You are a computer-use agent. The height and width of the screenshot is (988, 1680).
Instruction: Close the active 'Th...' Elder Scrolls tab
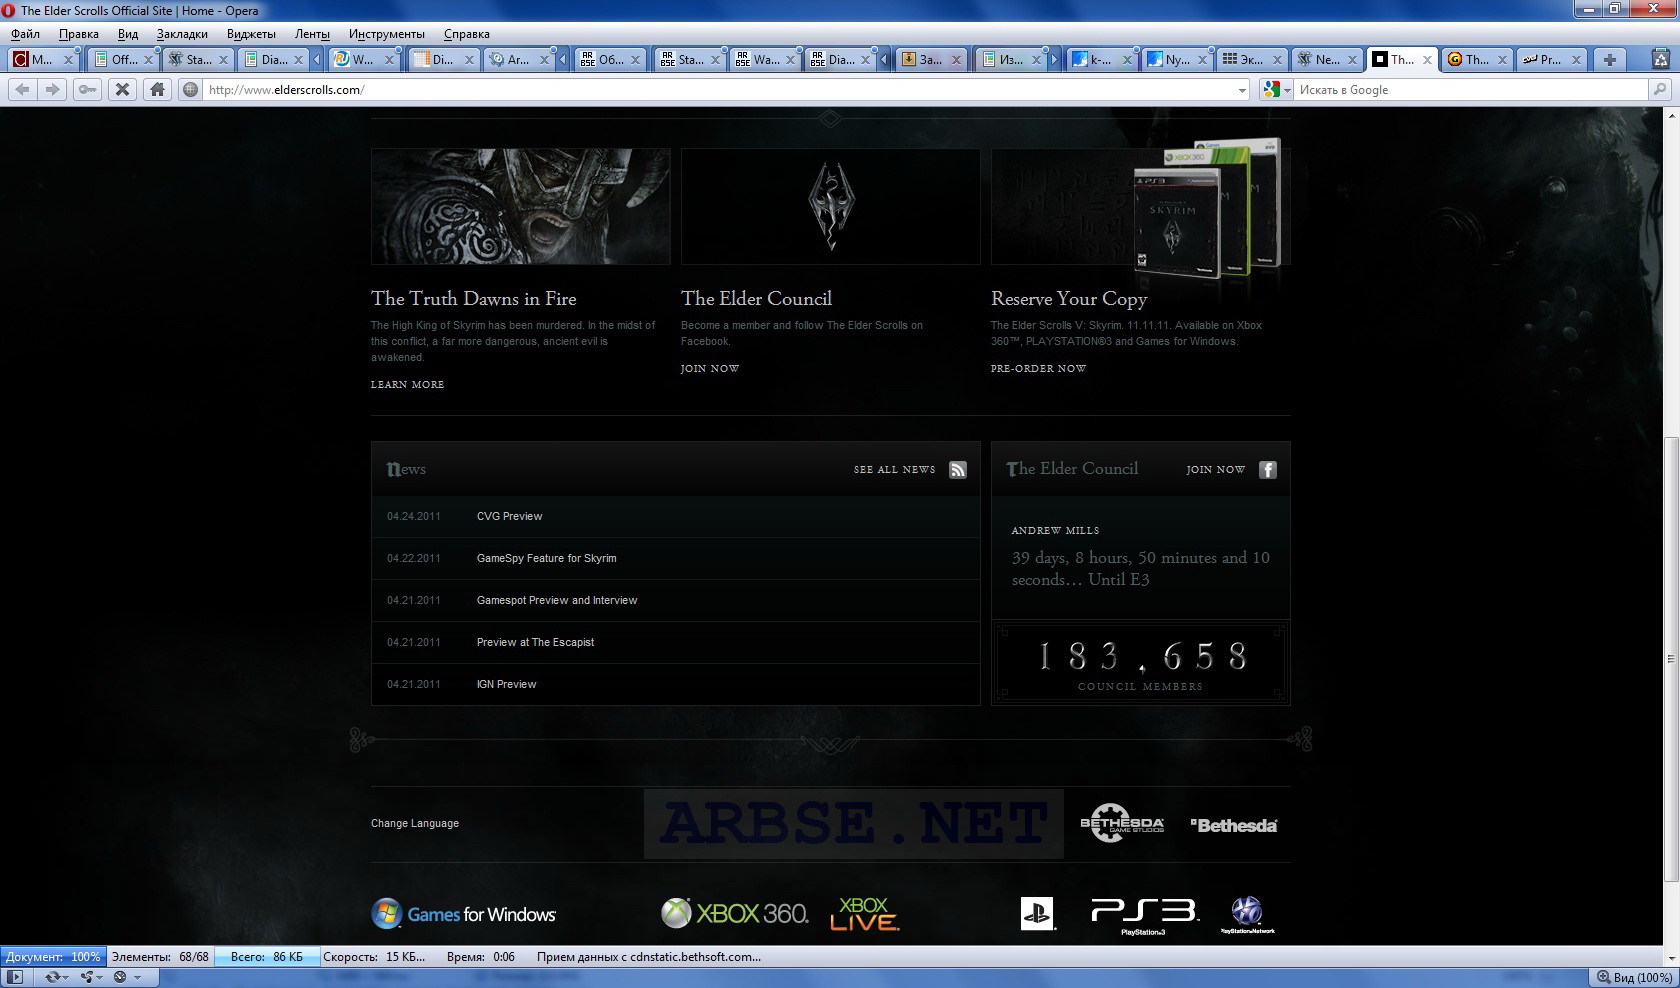pyautogui.click(x=1427, y=60)
